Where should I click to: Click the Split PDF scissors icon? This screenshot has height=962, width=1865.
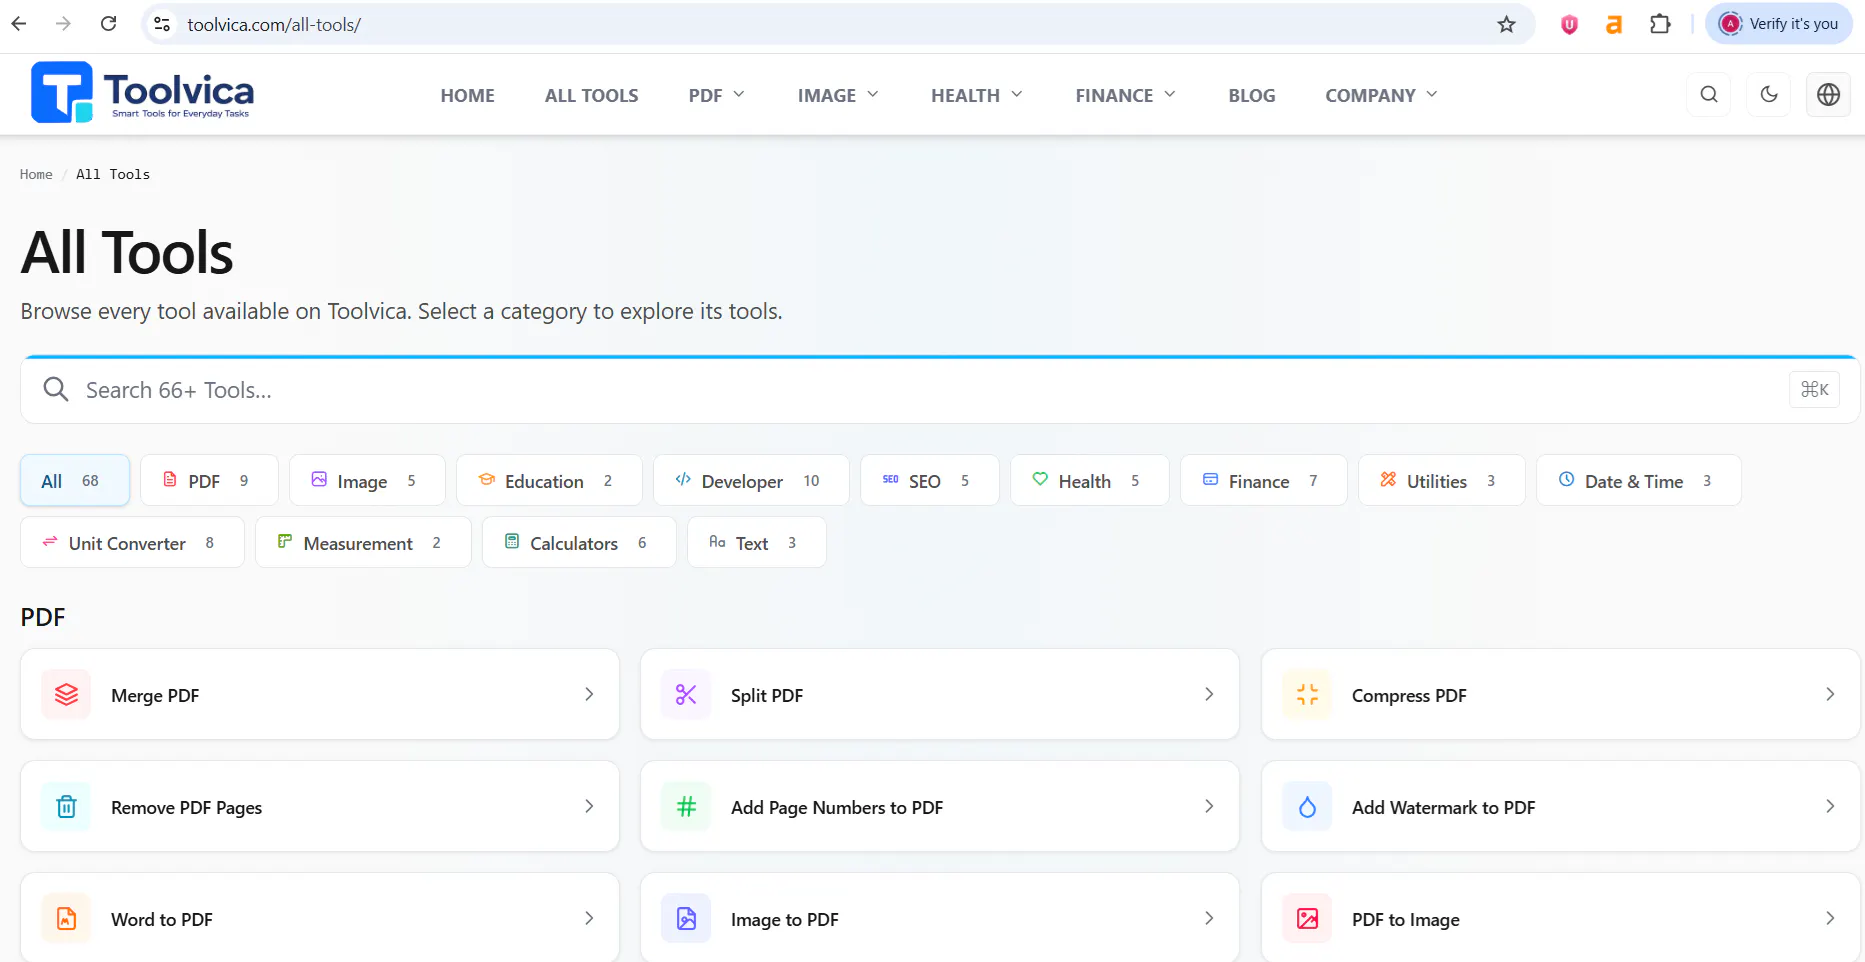(x=686, y=695)
